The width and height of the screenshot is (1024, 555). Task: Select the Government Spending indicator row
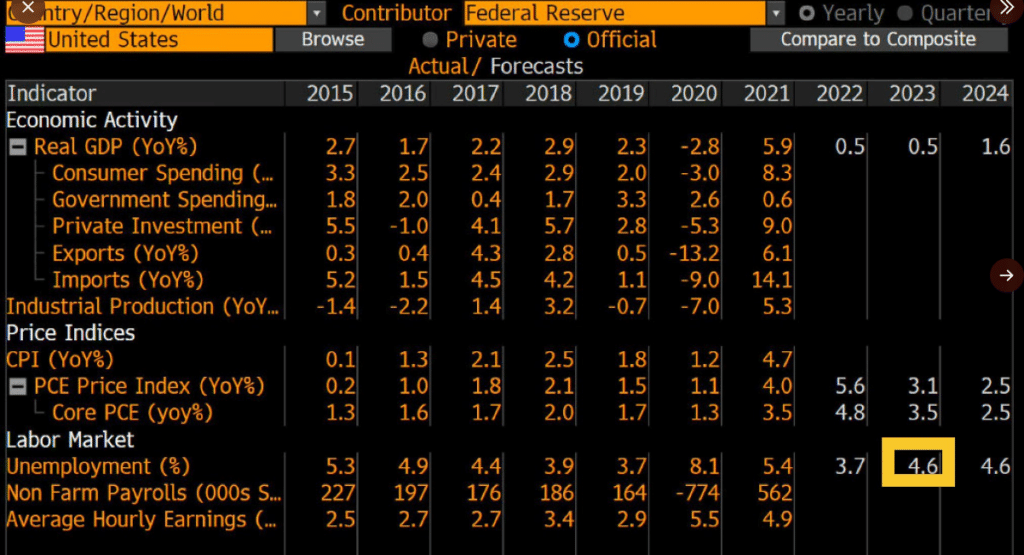[165, 200]
